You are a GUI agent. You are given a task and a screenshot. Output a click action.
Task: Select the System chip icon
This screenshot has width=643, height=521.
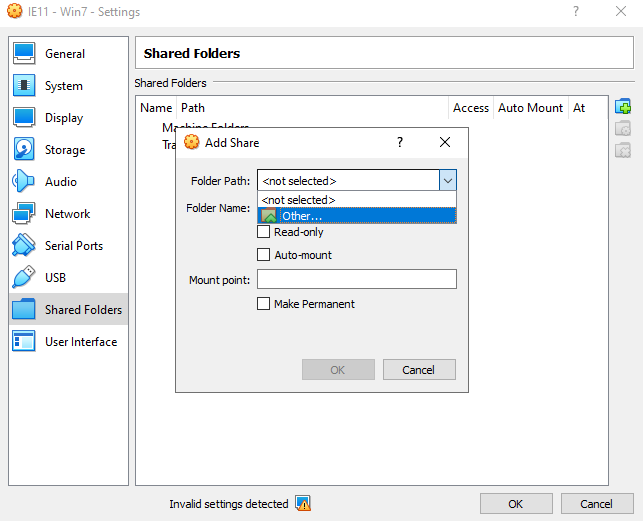click(x=24, y=85)
